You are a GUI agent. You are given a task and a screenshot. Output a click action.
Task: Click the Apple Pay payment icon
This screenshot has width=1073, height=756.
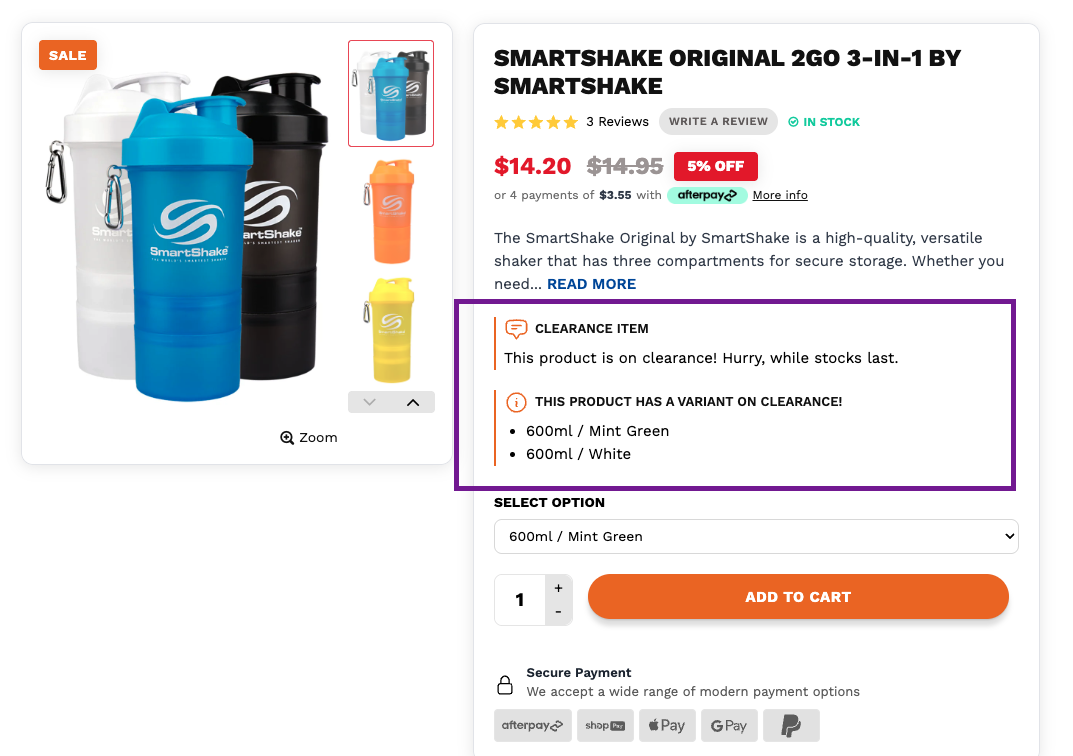click(x=667, y=725)
